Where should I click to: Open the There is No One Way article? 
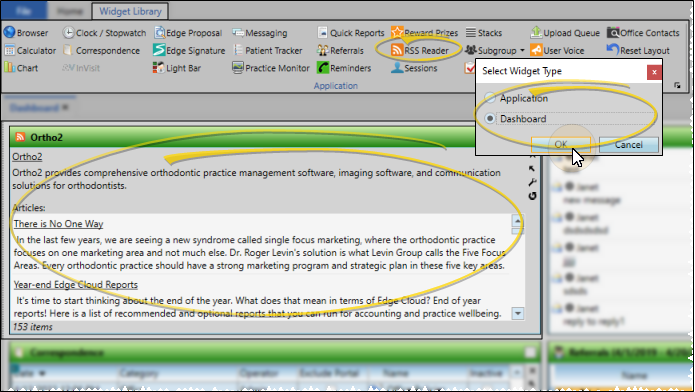click(59, 224)
